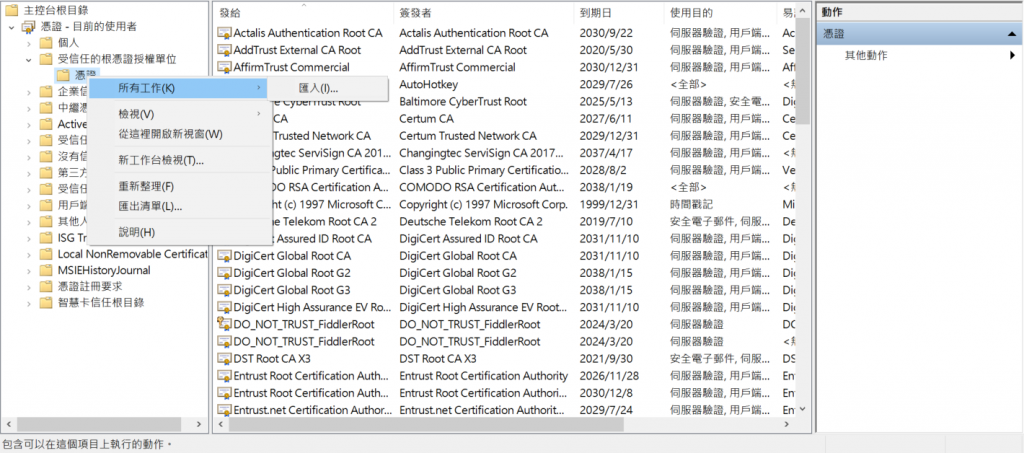Expand the MSIEHistoryJournal node chevron
Viewport: 1024px width, 453px height.
point(29,270)
